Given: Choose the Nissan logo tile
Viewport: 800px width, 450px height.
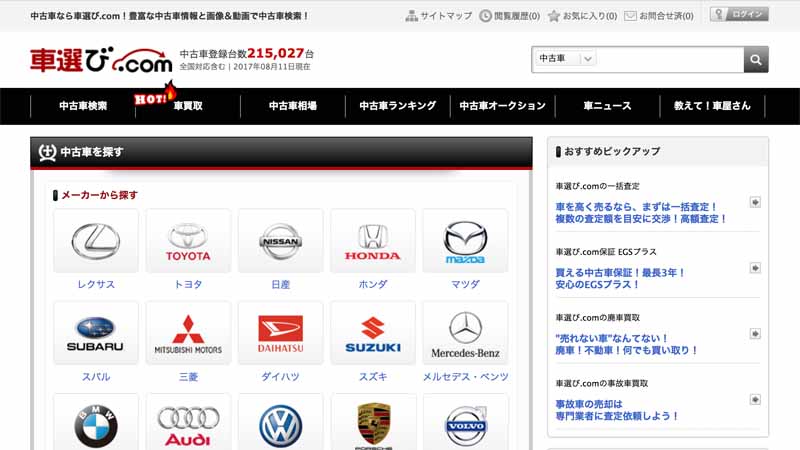Looking at the screenshot, I should 281,241.
